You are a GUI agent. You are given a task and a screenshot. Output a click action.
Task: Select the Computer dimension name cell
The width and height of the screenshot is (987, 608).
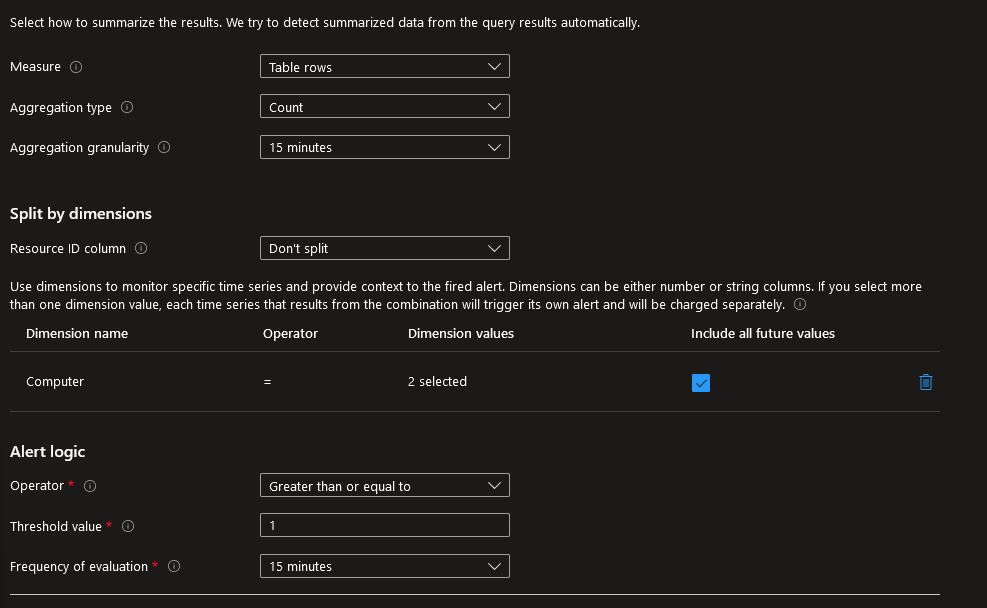click(x=55, y=382)
